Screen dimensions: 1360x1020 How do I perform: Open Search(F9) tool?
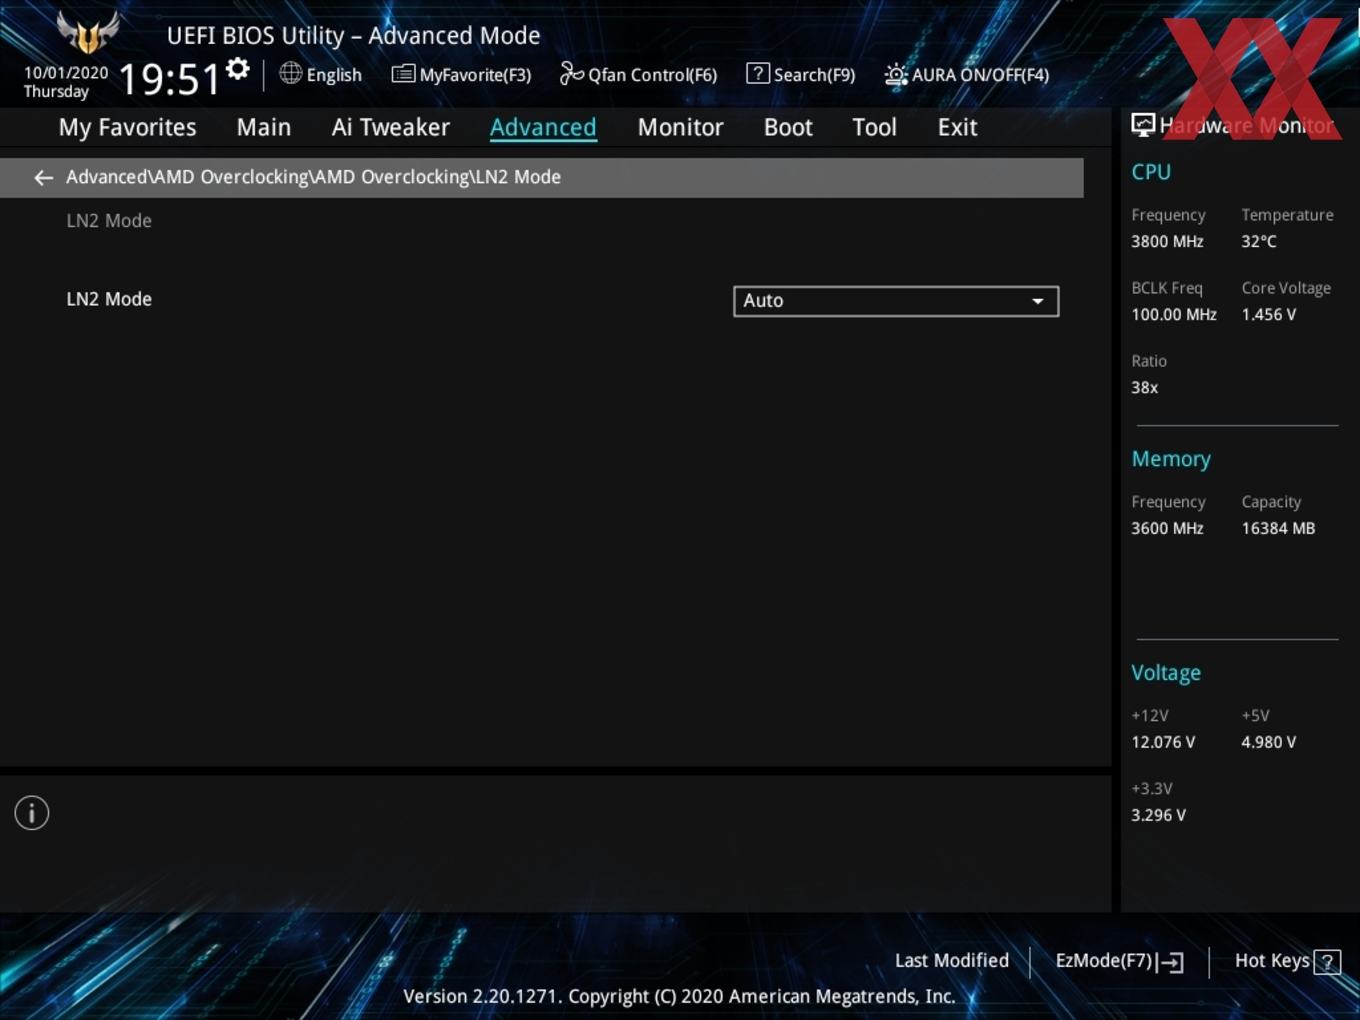coord(801,74)
